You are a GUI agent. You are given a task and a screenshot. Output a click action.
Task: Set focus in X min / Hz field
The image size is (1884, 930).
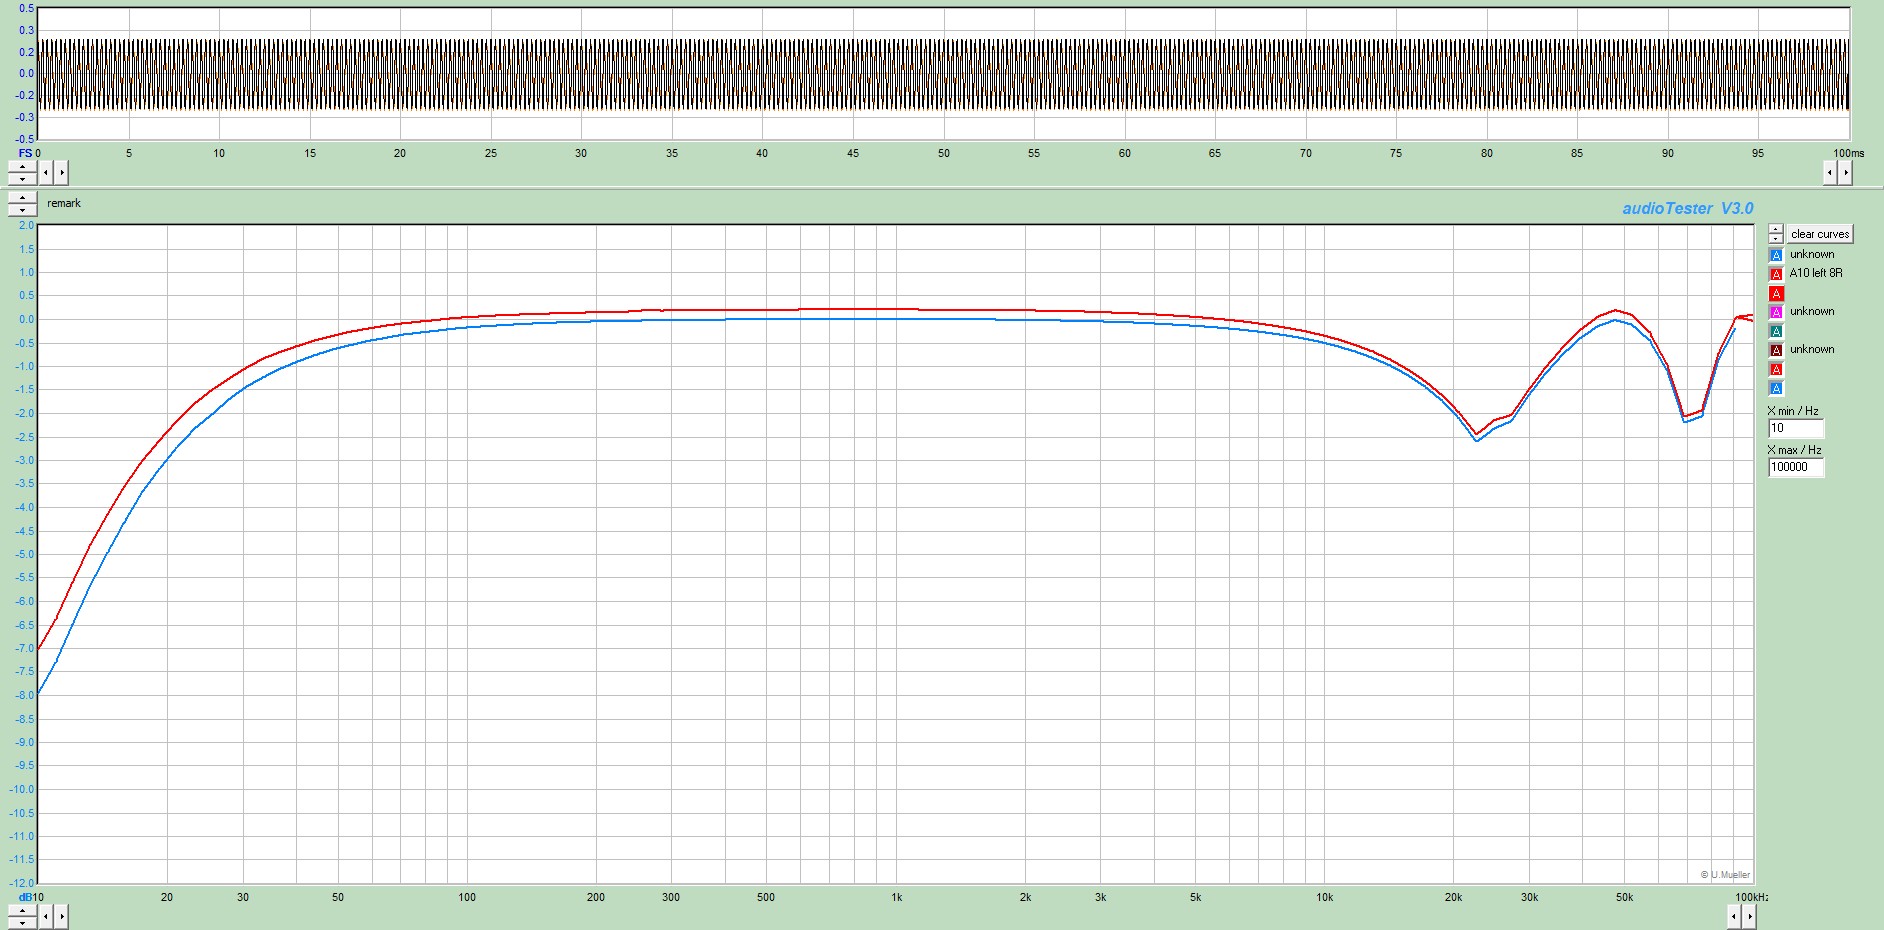coord(1796,428)
